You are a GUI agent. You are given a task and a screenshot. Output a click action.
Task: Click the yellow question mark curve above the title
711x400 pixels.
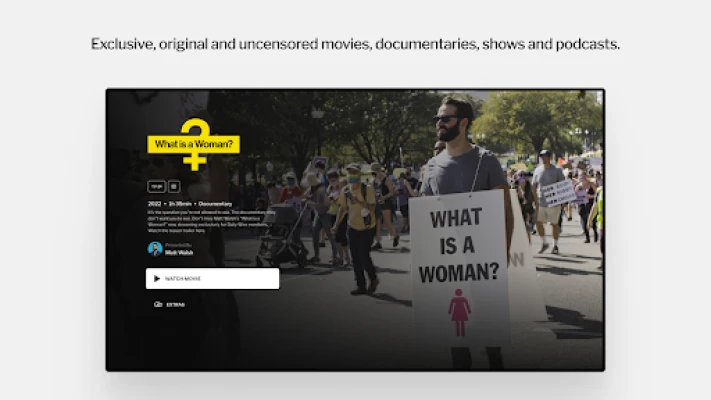pyautogui.click(x=197, y=126)
